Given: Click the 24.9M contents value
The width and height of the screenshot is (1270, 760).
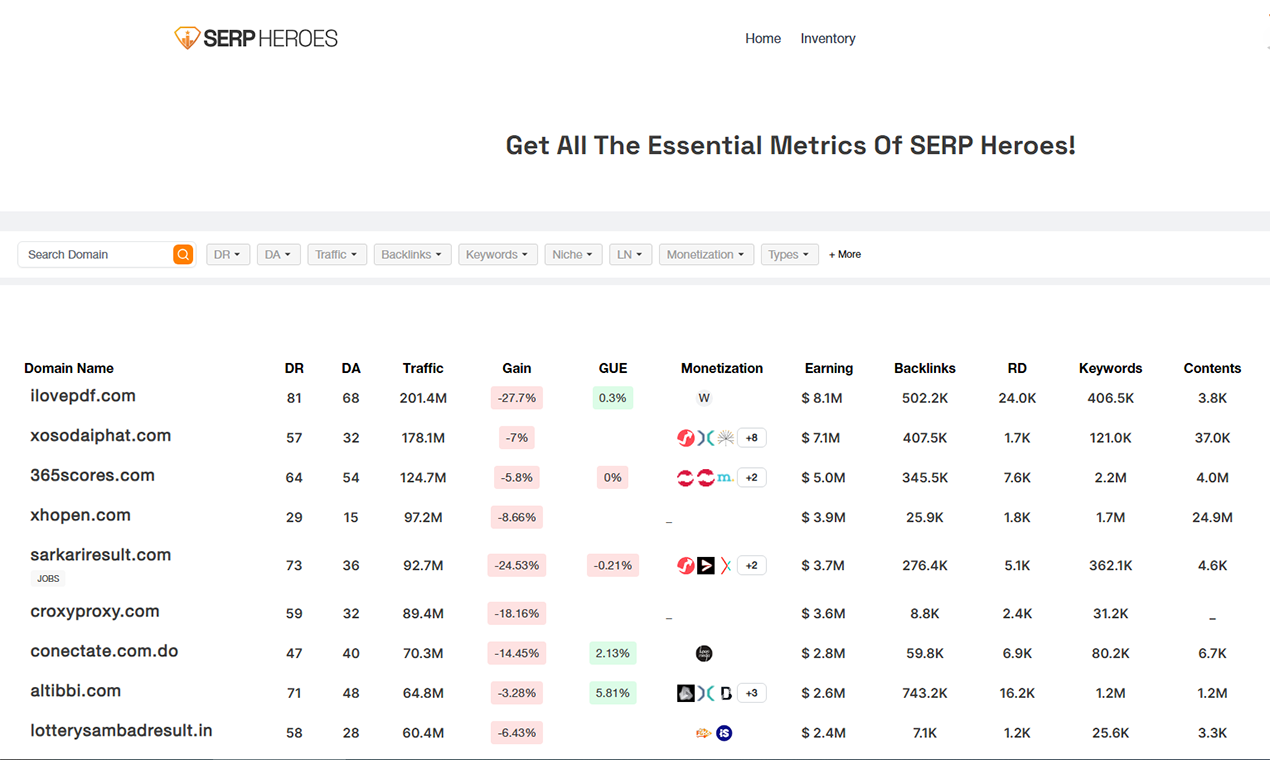Looking at the screenshot, I should tap(1212, 518).
